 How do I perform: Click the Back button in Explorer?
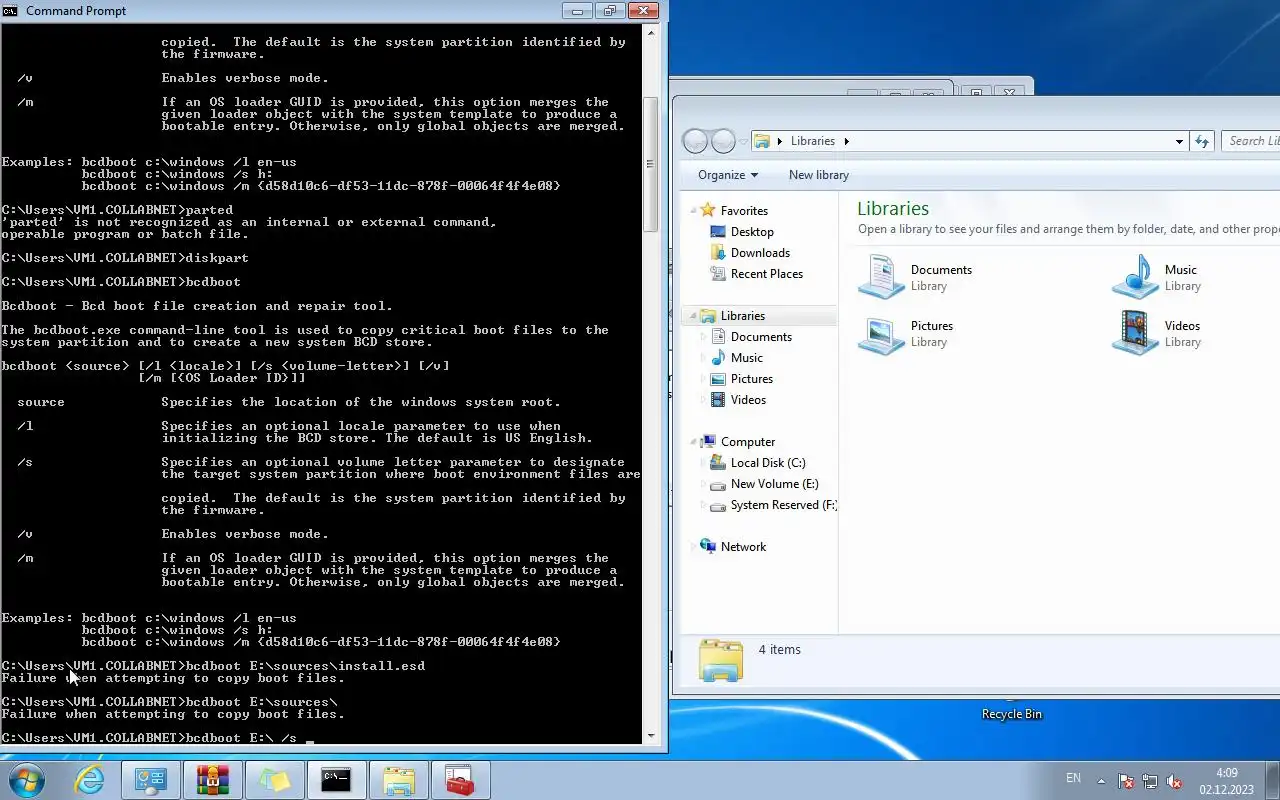pyautogui.click(x=695, y=141)
